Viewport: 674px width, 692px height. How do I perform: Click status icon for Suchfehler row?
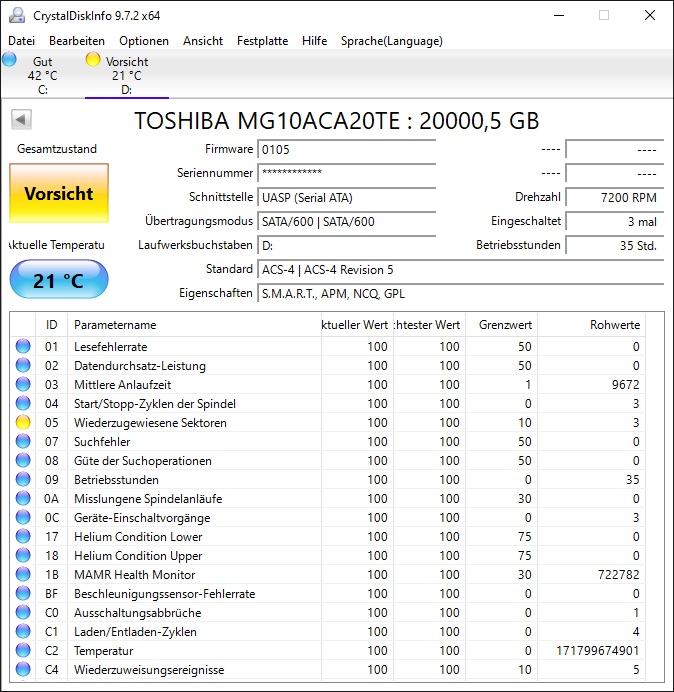[23, 441]
